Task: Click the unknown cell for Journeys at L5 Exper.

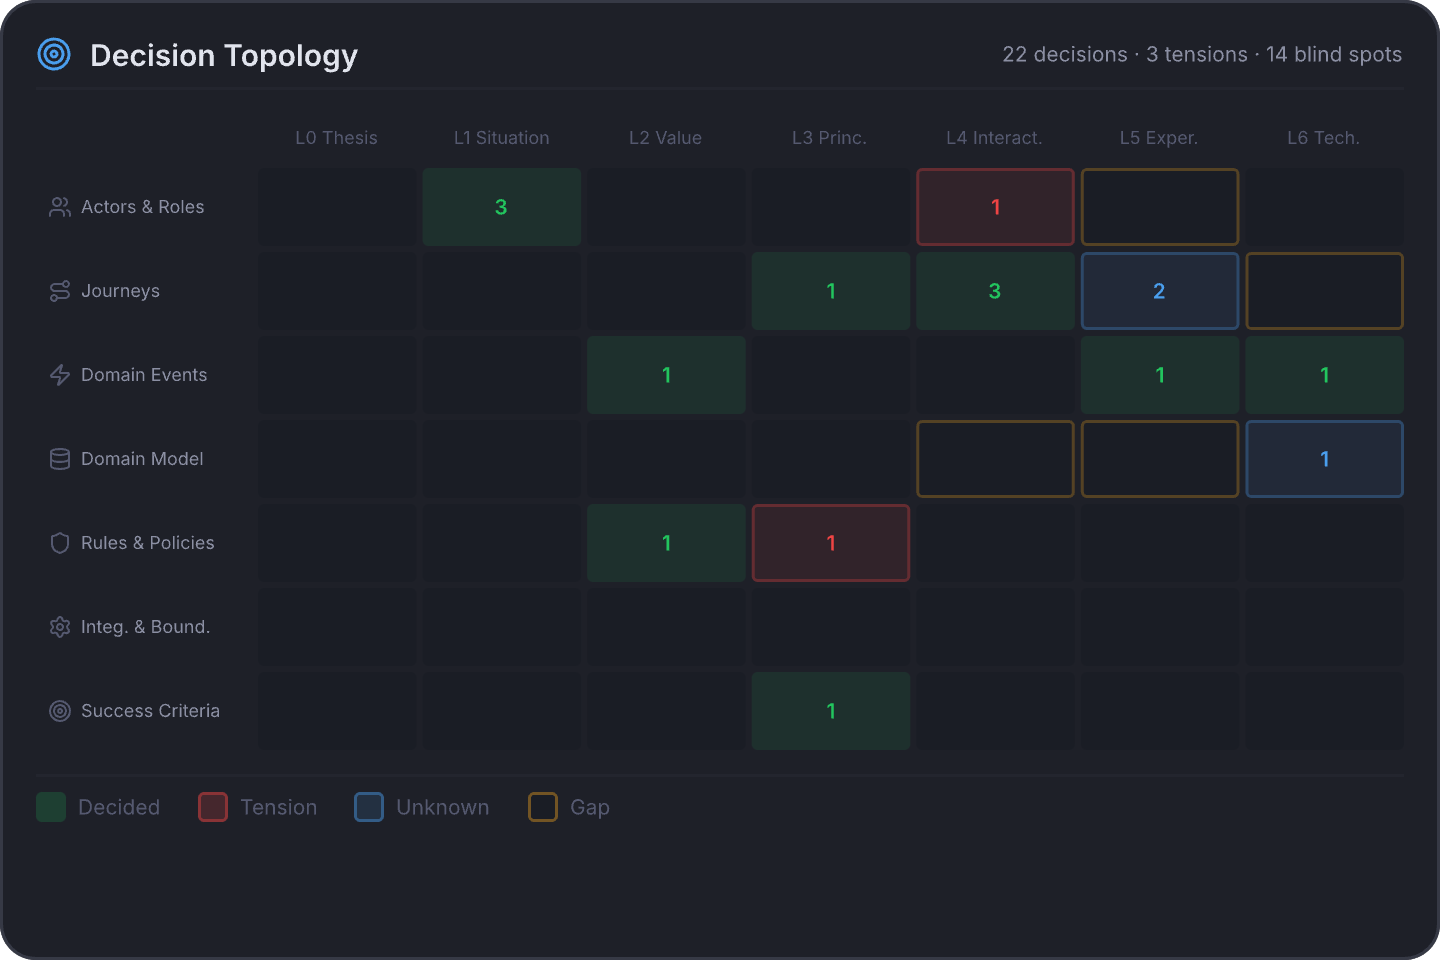Action: pyautogui.click(x=1159, y=291)
